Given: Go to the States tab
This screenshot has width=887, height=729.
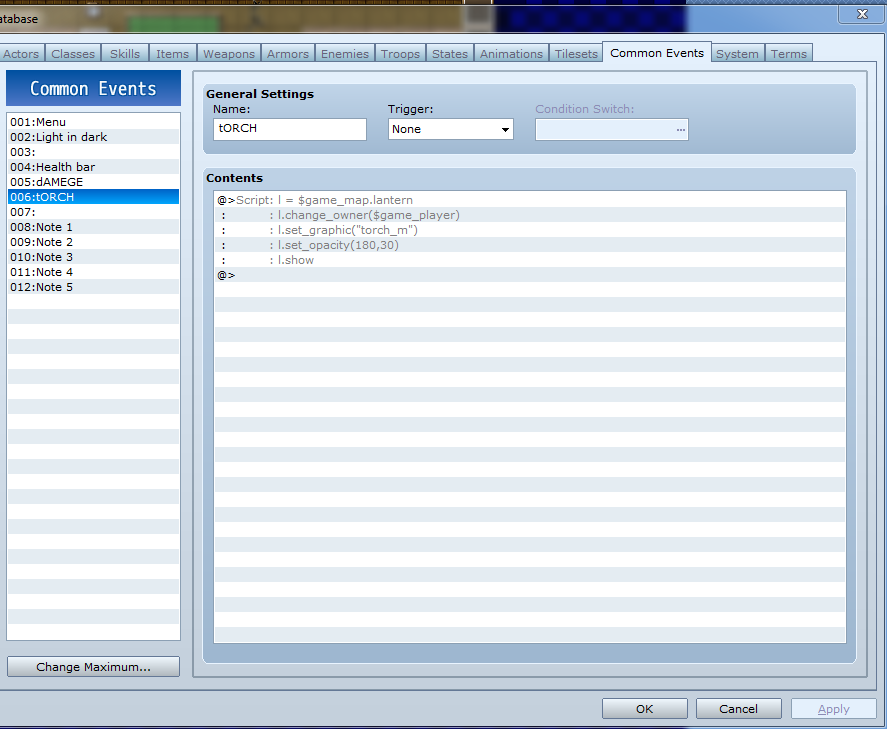Looking at the screenshot, I should pyautogui.click(x=450, y=54).
